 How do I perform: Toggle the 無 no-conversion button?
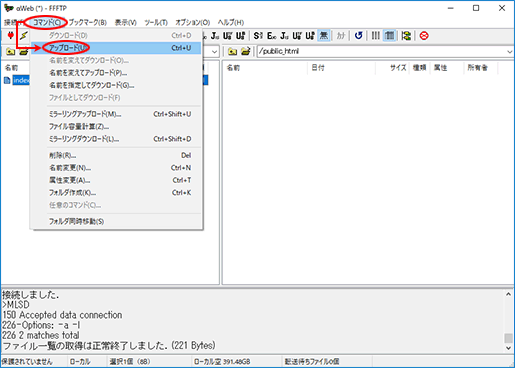(x=323, y=35)
